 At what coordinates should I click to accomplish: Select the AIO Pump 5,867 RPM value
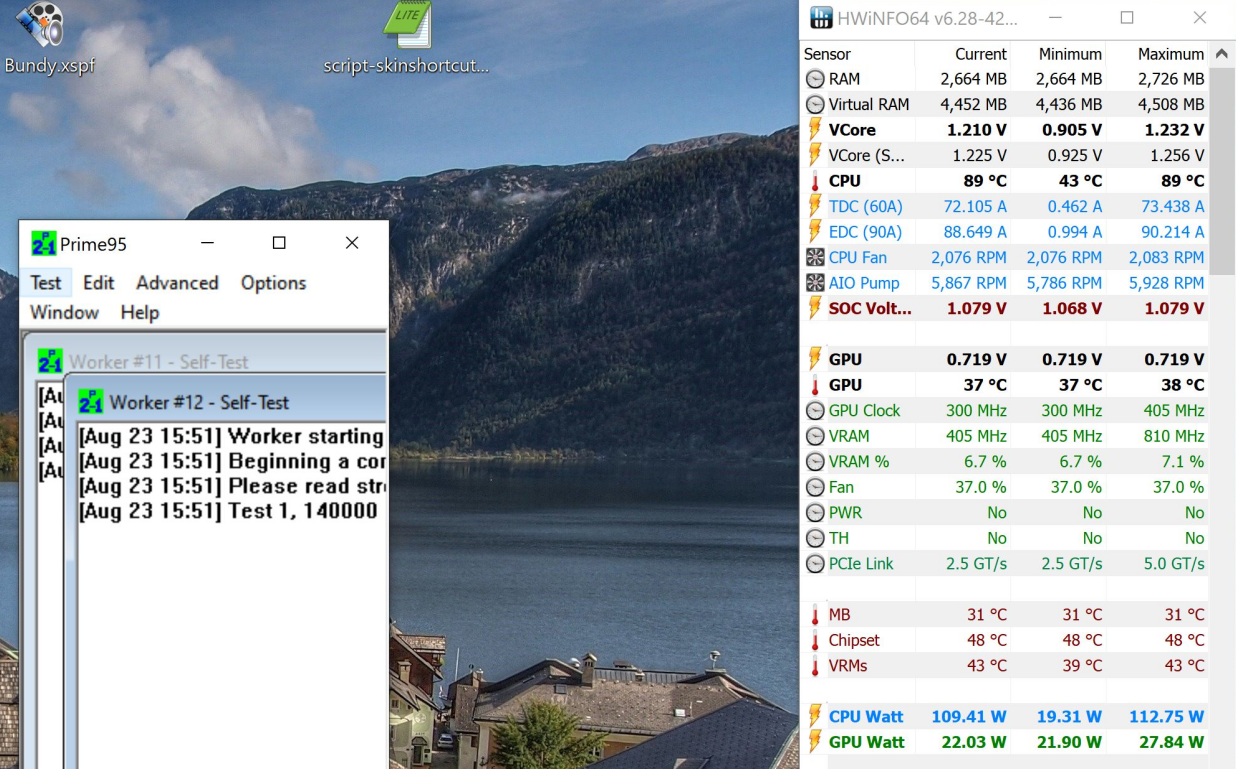[x=968, y=283]
